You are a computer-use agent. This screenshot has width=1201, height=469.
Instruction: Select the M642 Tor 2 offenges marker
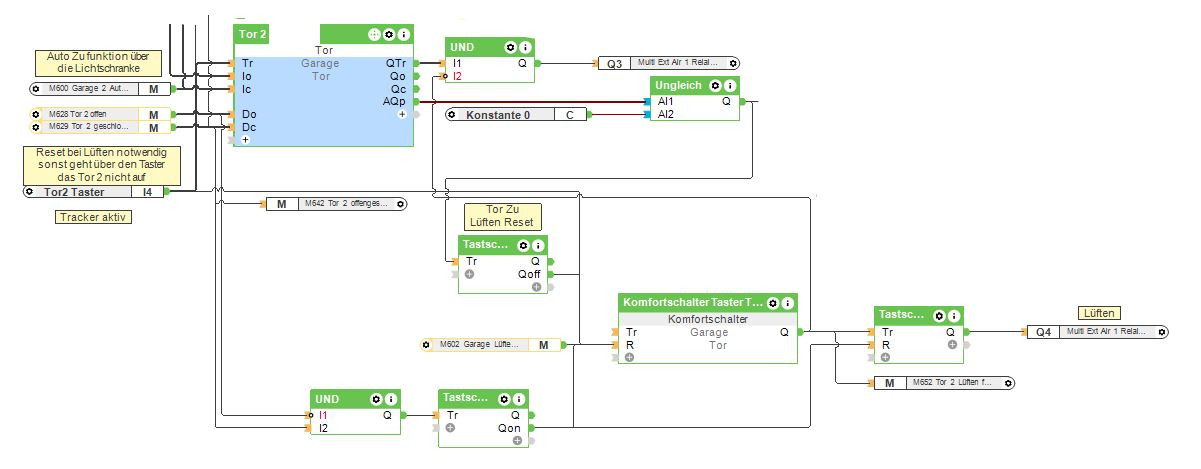click(x=336, y=204)
